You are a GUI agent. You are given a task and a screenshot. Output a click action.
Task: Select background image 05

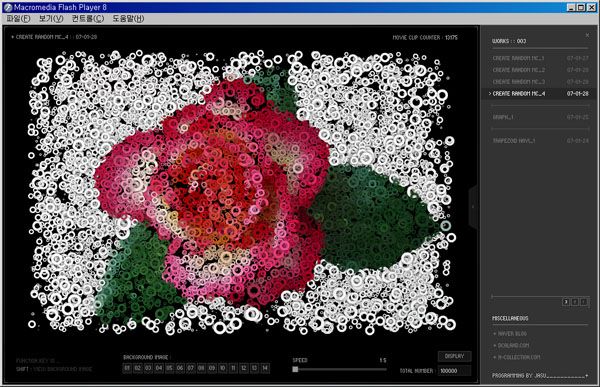click(170, 368)
